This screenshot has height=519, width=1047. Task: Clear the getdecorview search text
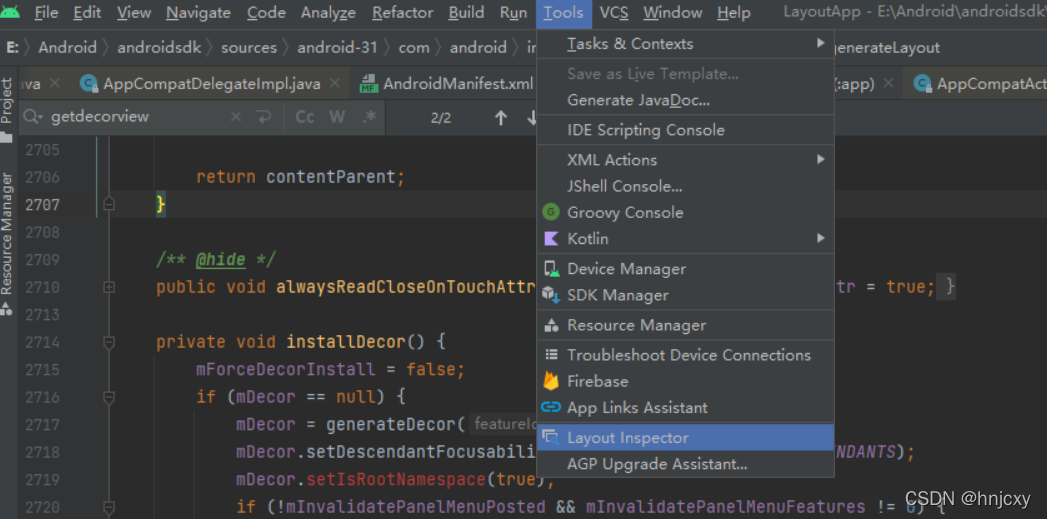pyautogui.click(x=236, y=118)
